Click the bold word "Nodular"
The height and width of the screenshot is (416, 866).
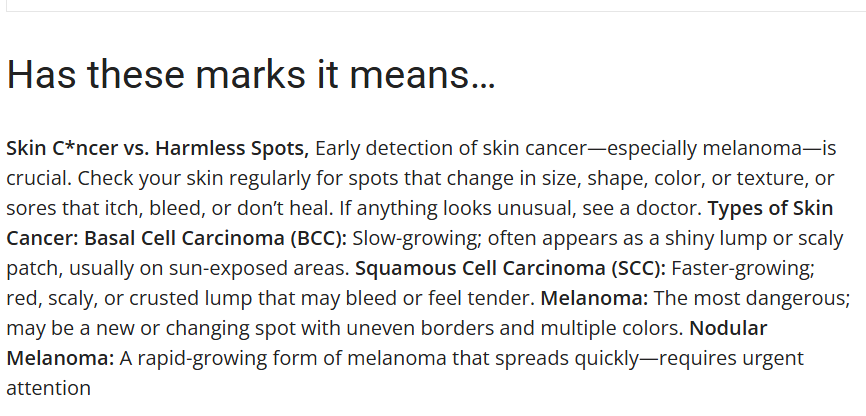pos(728,329)
